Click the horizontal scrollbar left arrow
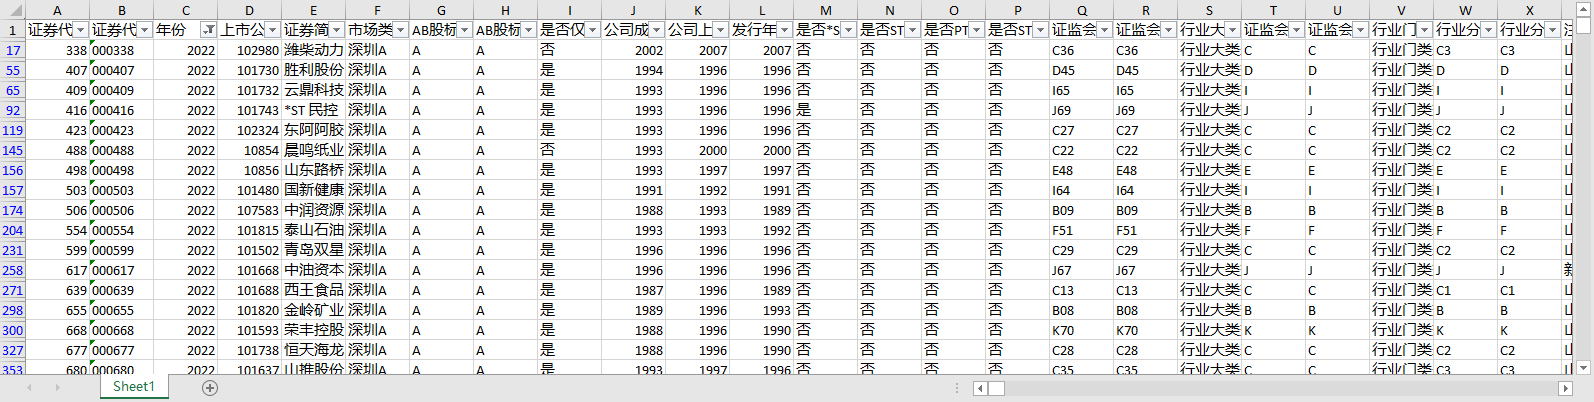This screenshot has height=402, width=1594. pyautogui.click(x=981, y=388)
